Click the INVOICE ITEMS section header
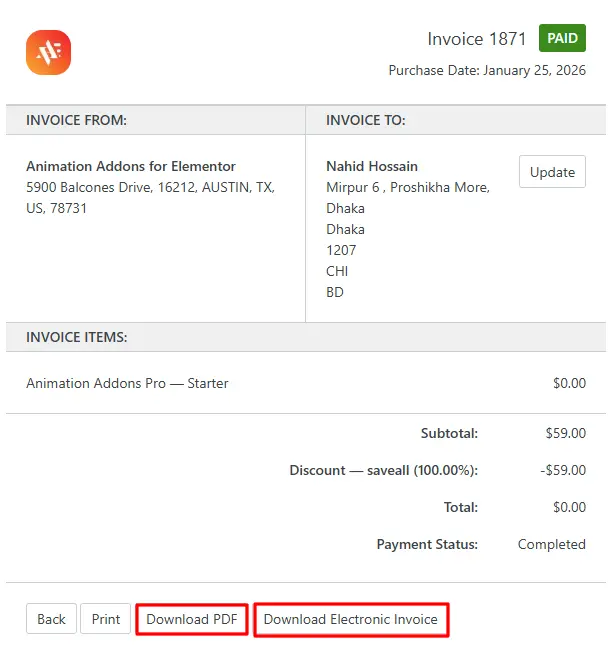Viewport: 616px width, 645px height. tap(76, 337)
